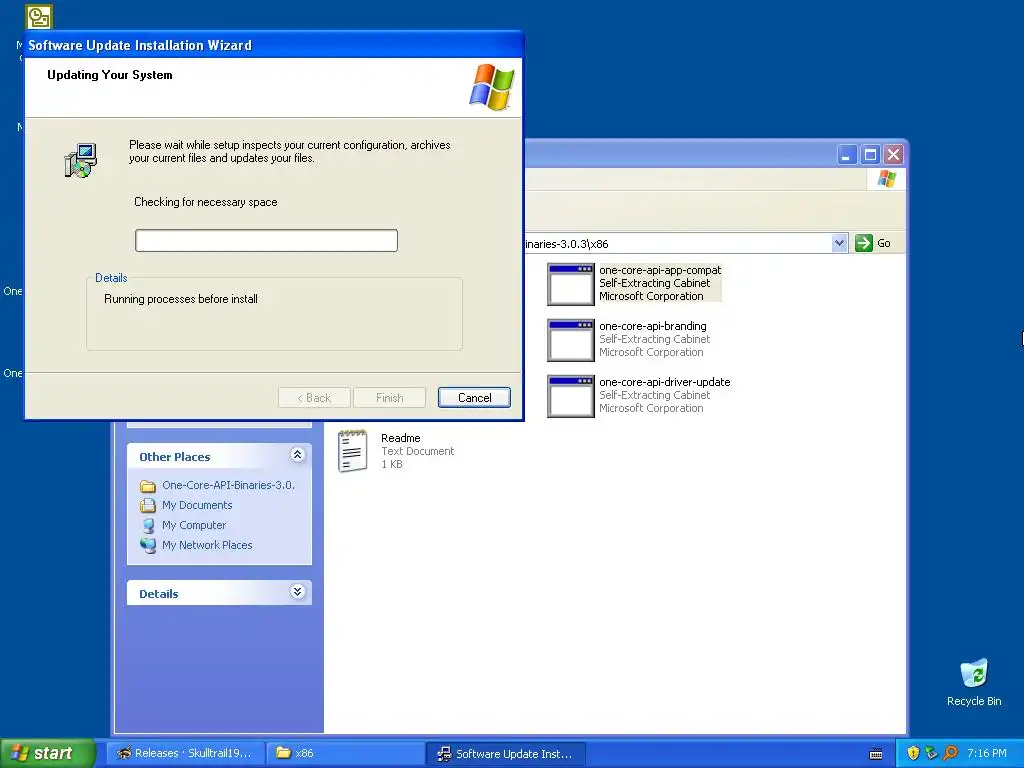1024x768 pixels.
Task: Click the My Documents icon in the sidebar
Action: coord(148,505)
